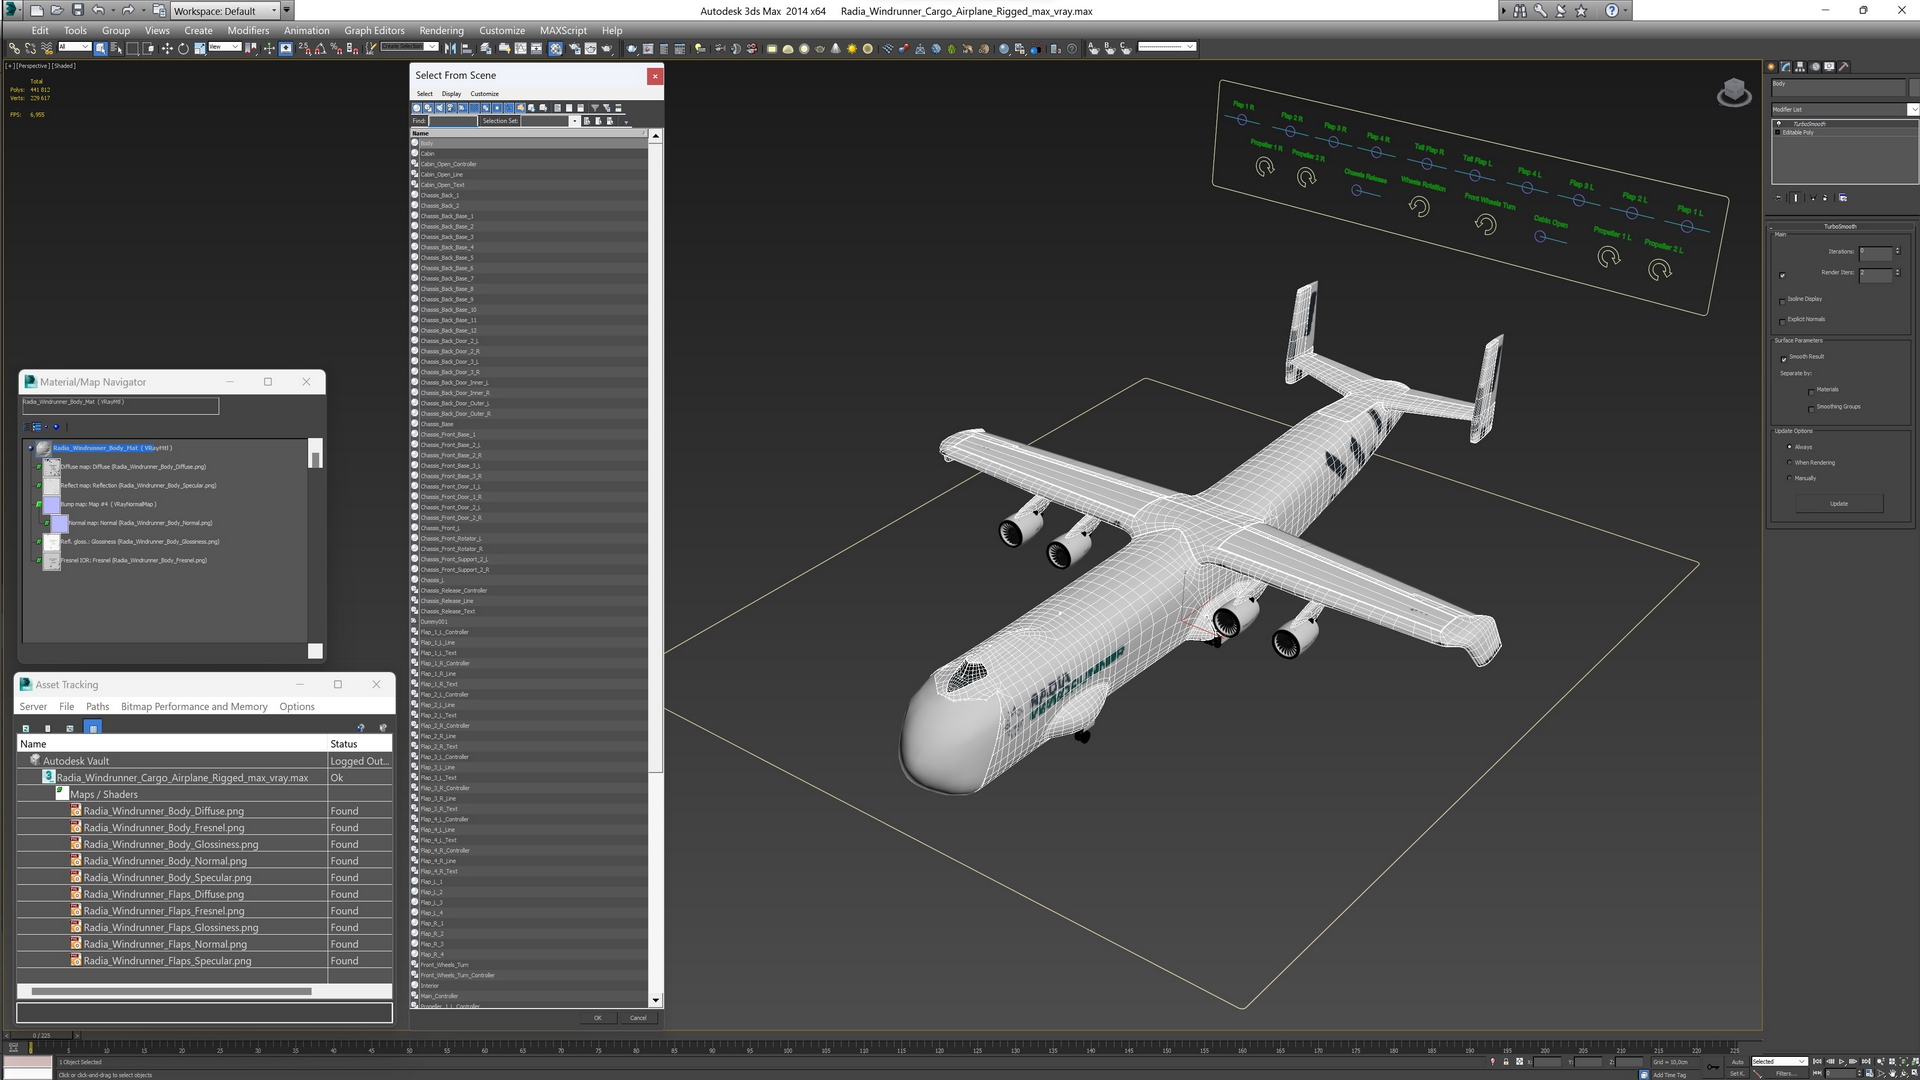Image resolution: width=1920 pixels, height=1080 pixels.
Task: Open the Create tab in the command panel
Action: (x=1772, y=67)
